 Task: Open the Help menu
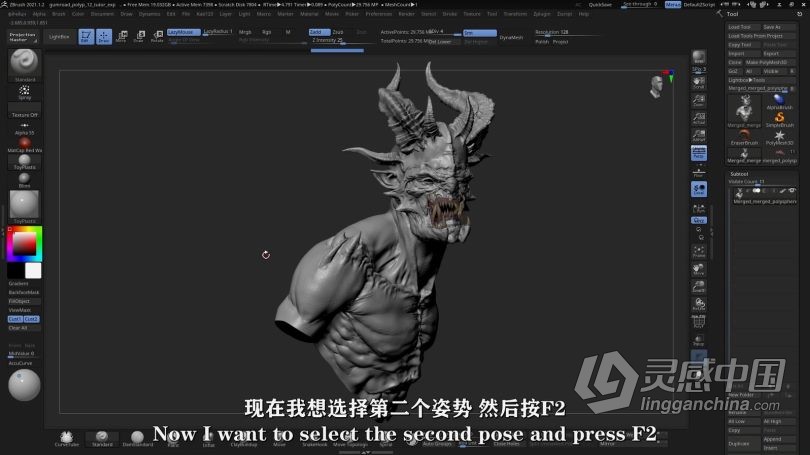tap(584, 14)
